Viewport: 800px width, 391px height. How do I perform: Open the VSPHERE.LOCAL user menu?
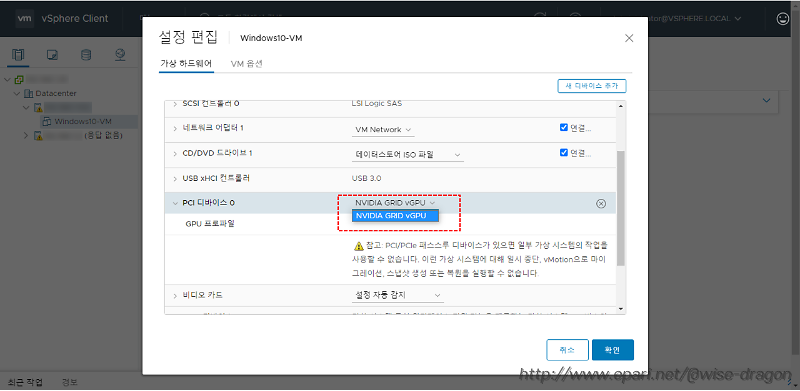(696, 19)
